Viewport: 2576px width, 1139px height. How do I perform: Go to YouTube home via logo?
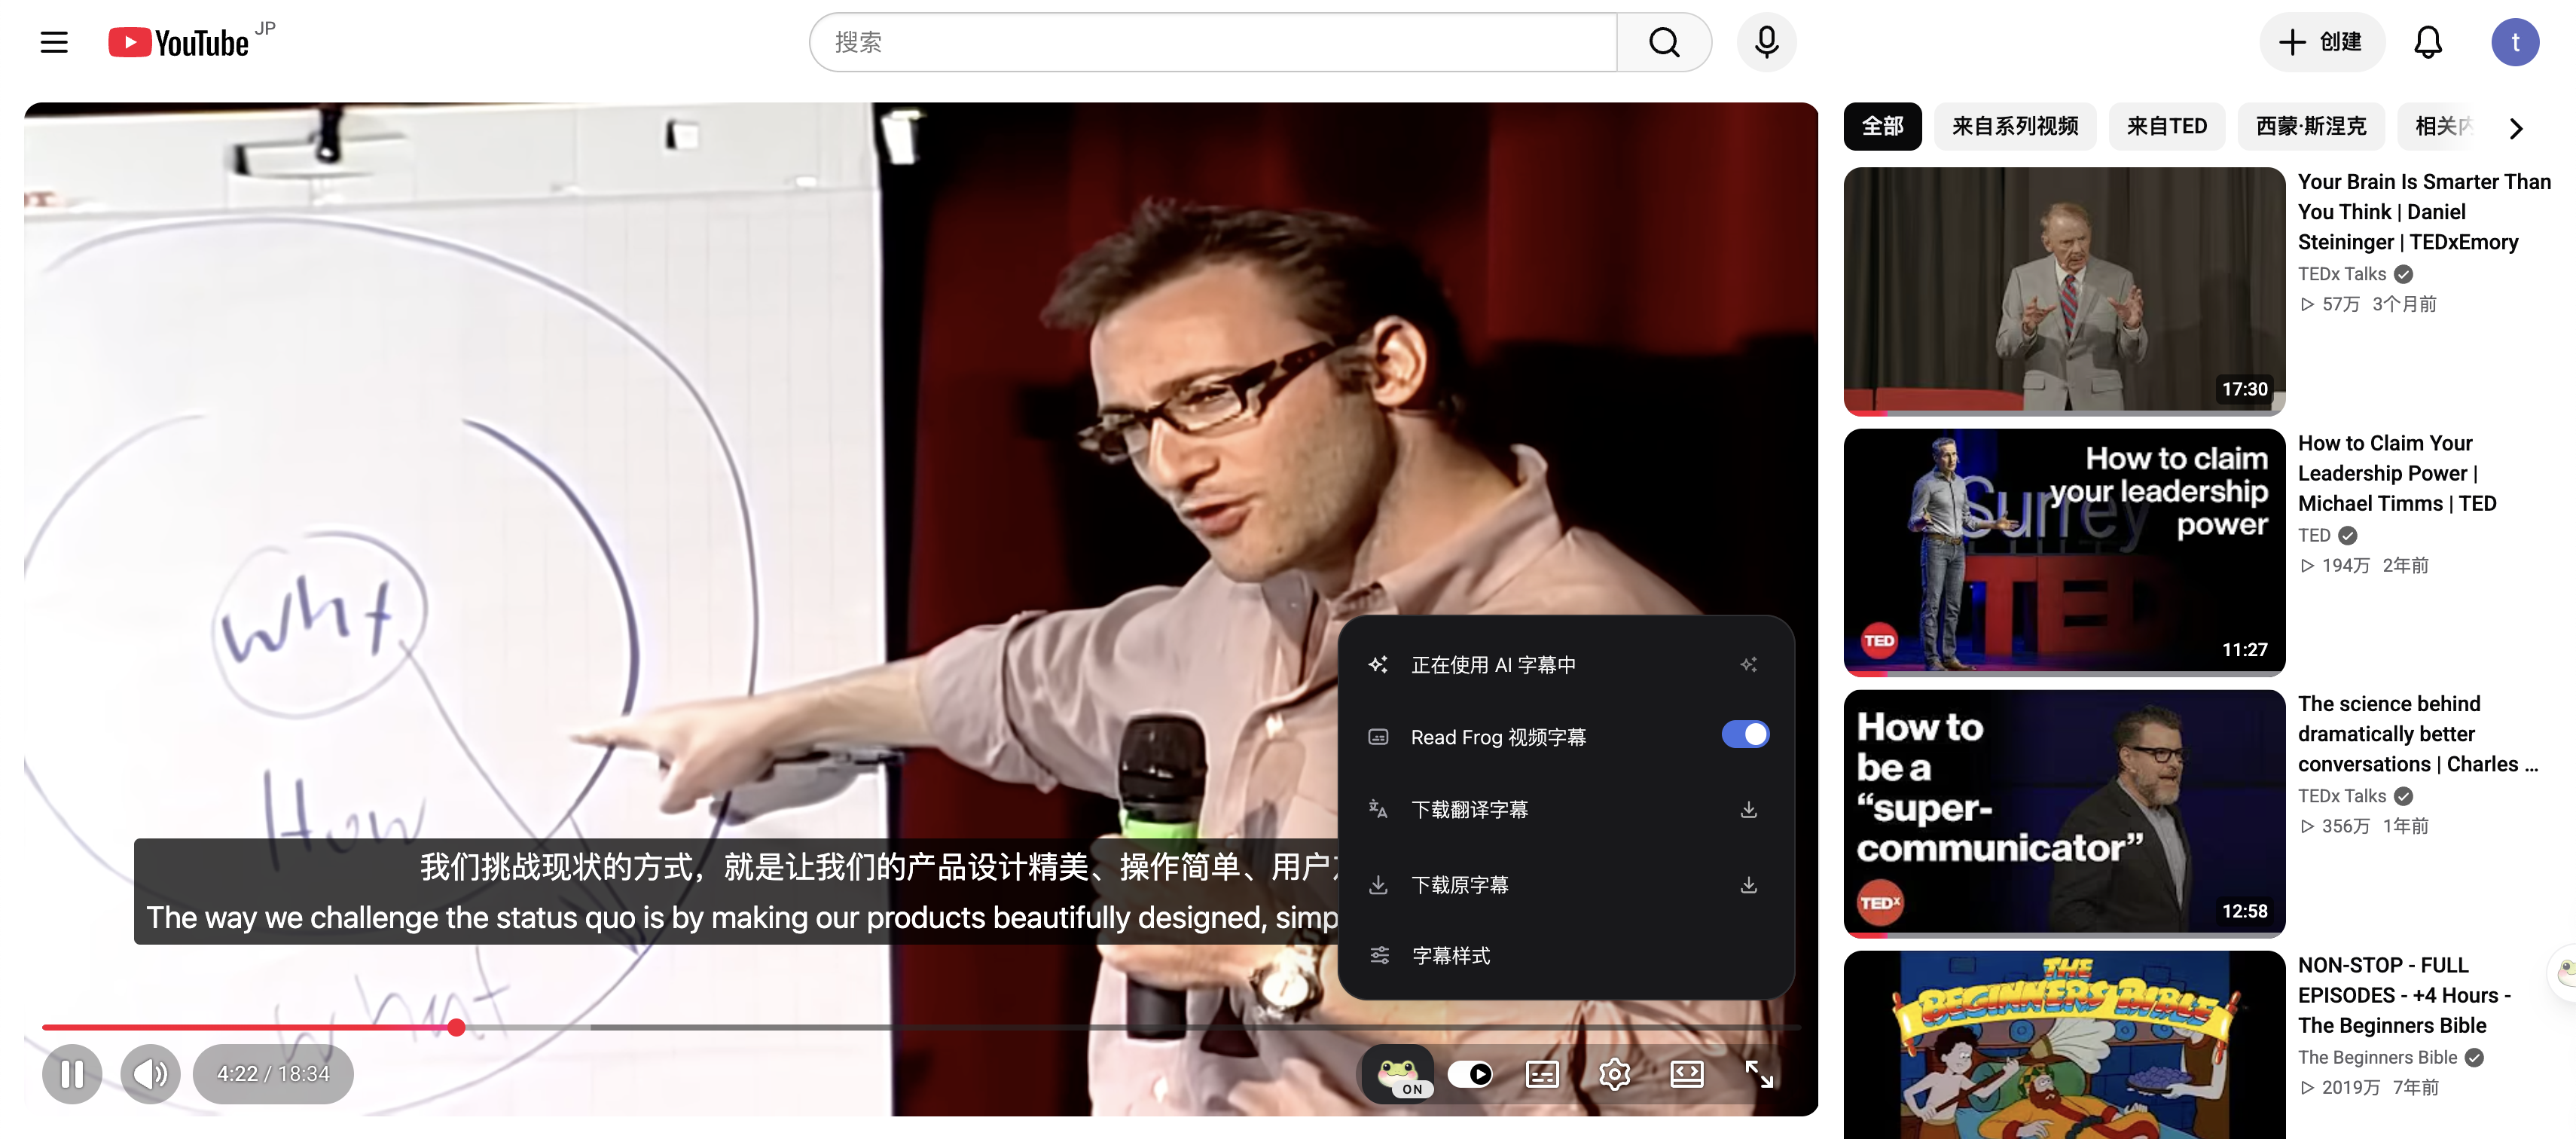179,42
